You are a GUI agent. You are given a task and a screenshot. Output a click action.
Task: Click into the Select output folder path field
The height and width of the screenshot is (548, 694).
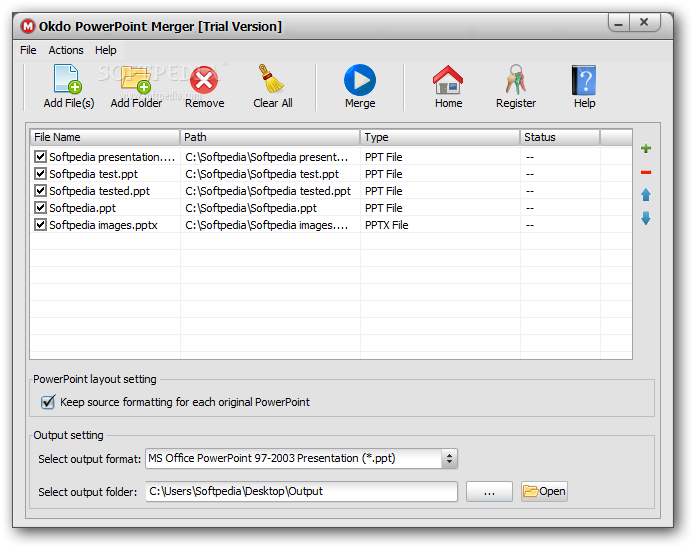pos(301,492)
